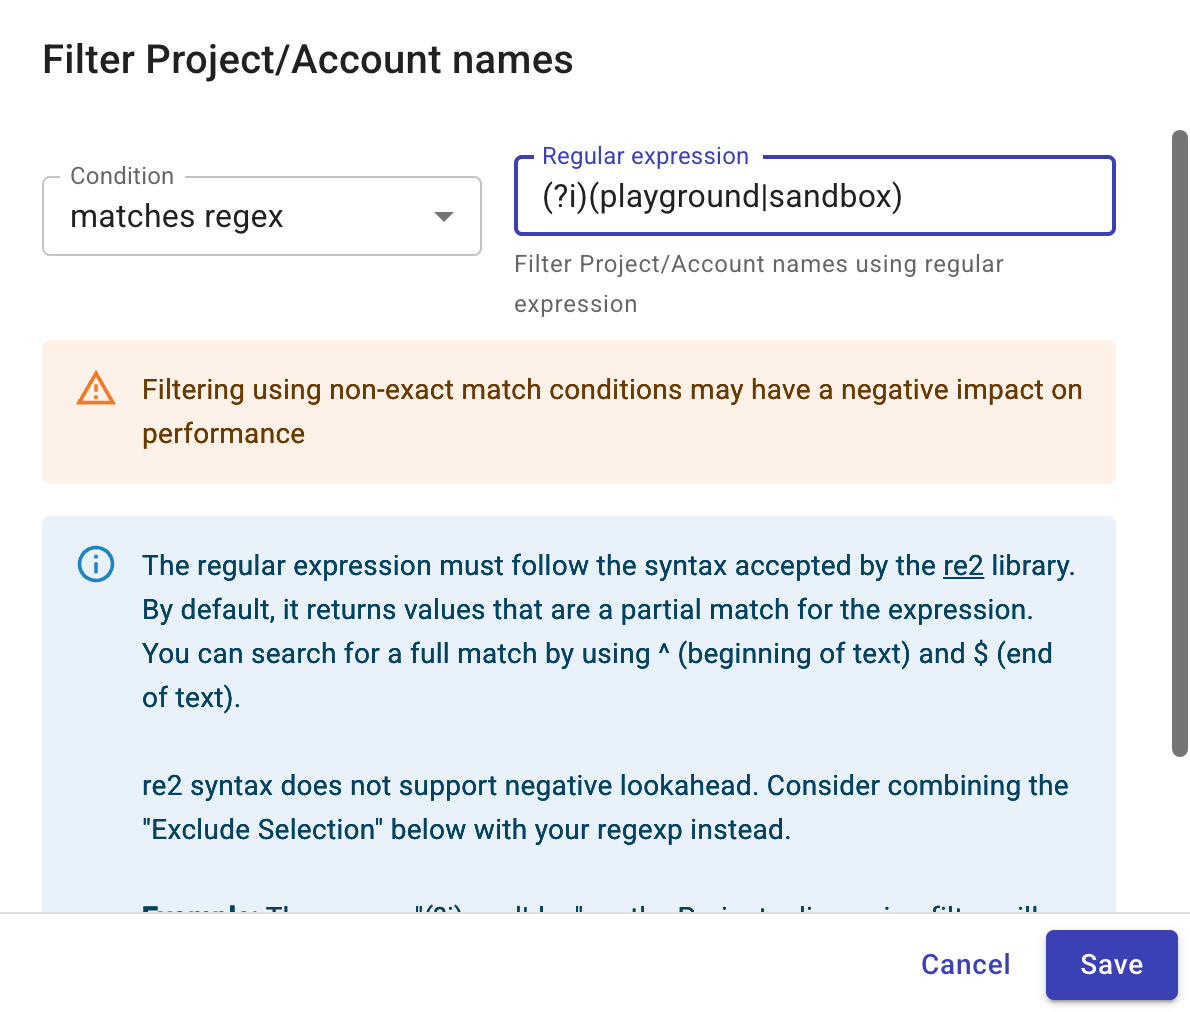
Task: Open the re2 library documentation link
Action: click(961, 565)
